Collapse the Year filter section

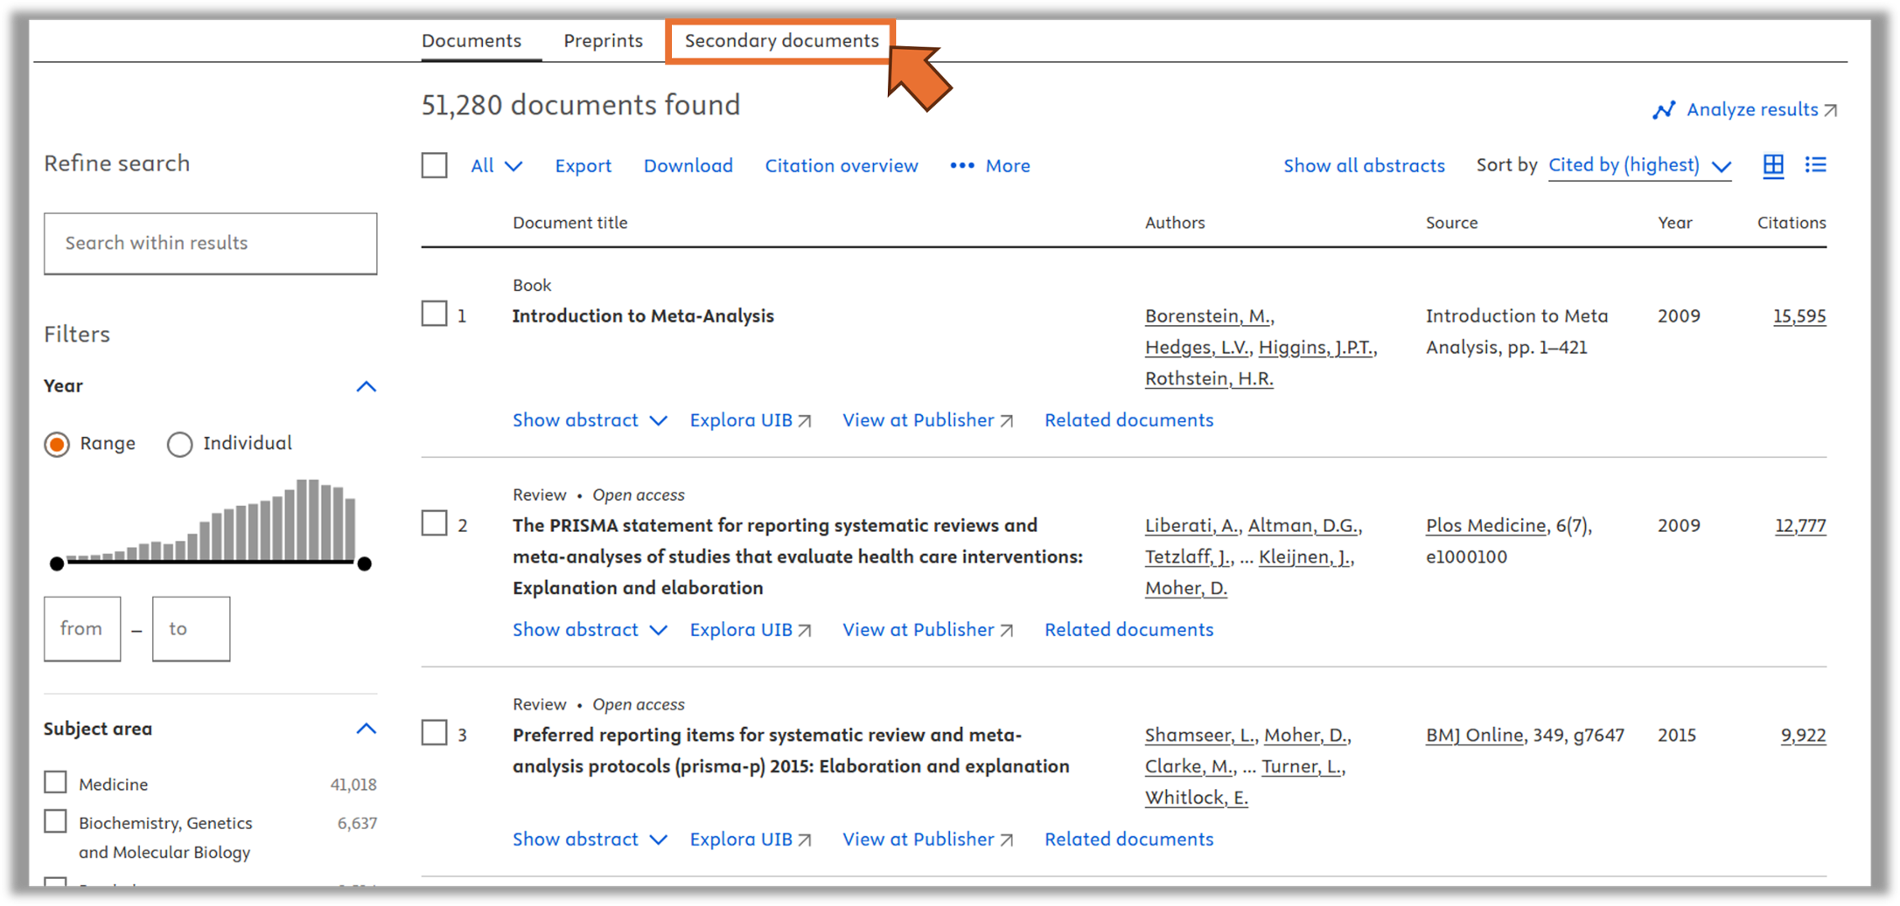tap(366, 387)
